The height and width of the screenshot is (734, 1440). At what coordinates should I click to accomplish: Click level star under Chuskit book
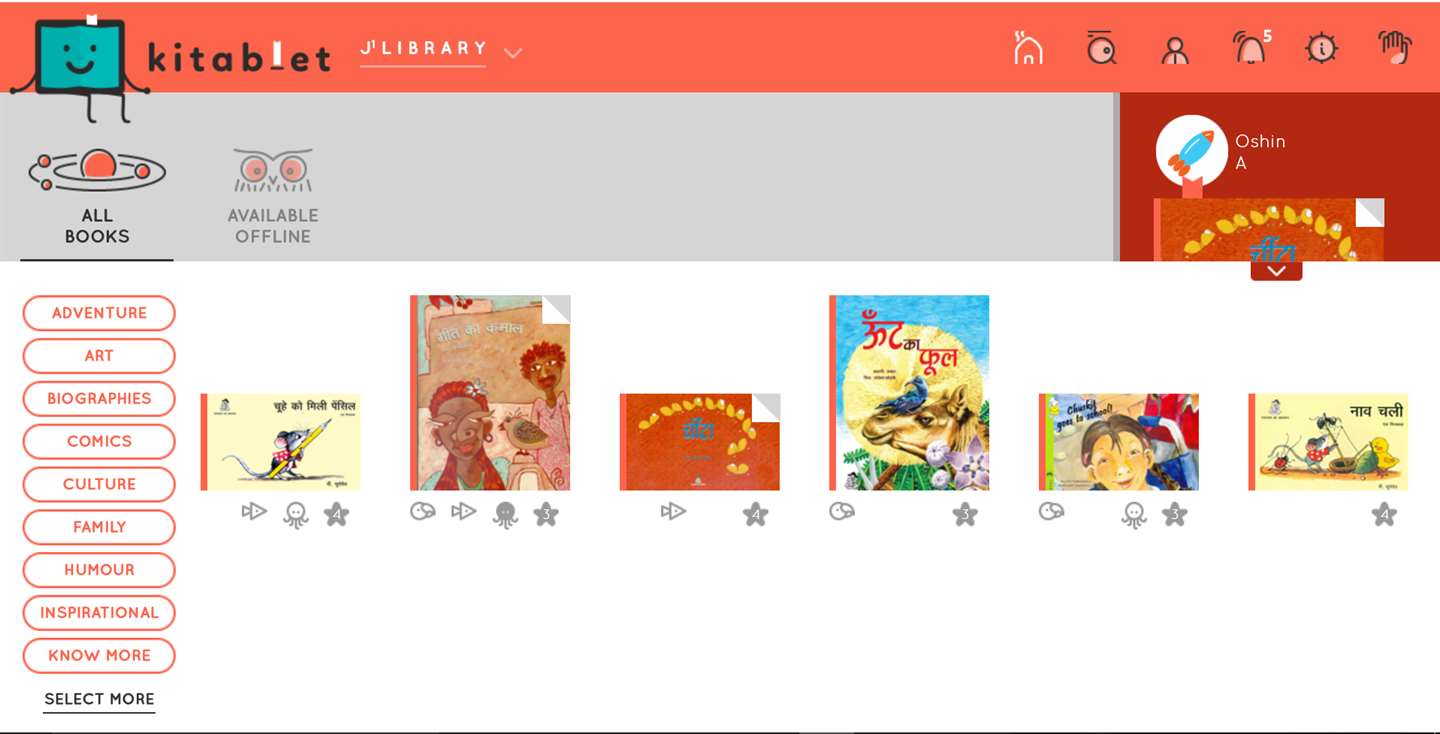[1175, 515]
